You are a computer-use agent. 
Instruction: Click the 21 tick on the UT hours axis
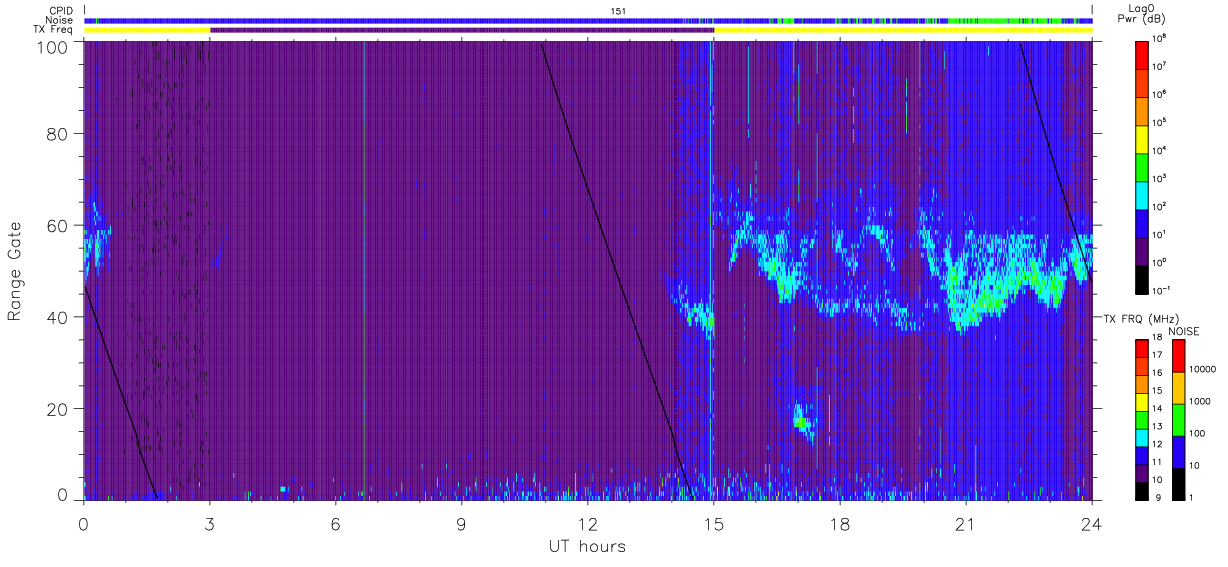pos(966,523)
